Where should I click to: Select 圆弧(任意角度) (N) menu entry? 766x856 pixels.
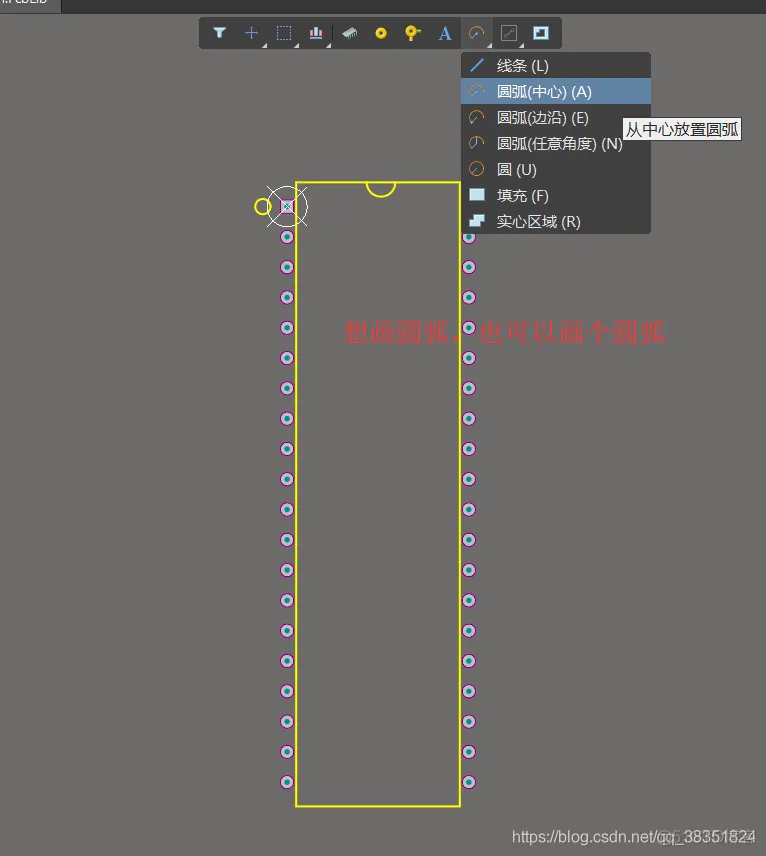556,144
